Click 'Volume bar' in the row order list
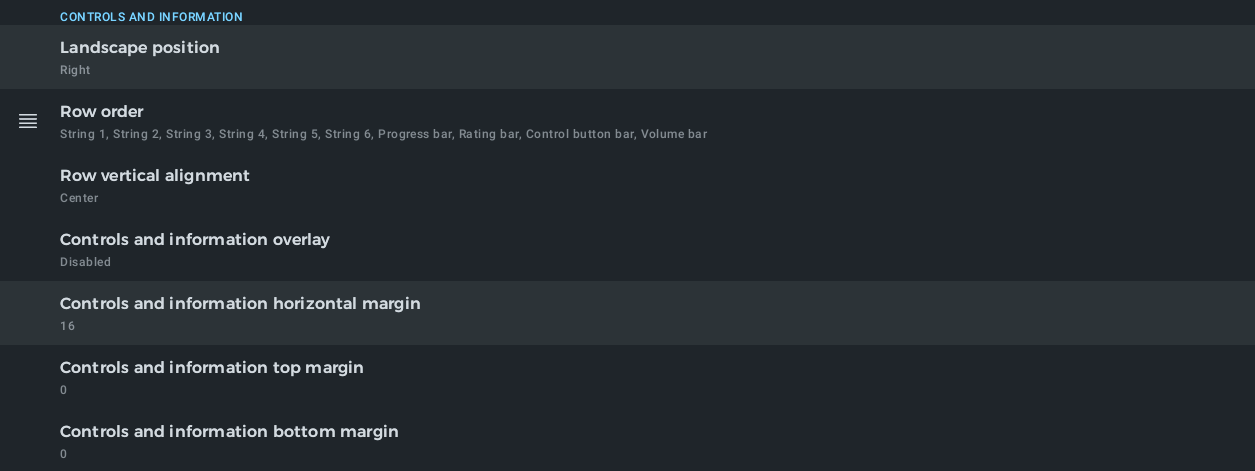Screen dimensions: 1255x471 tap(673, 134)
